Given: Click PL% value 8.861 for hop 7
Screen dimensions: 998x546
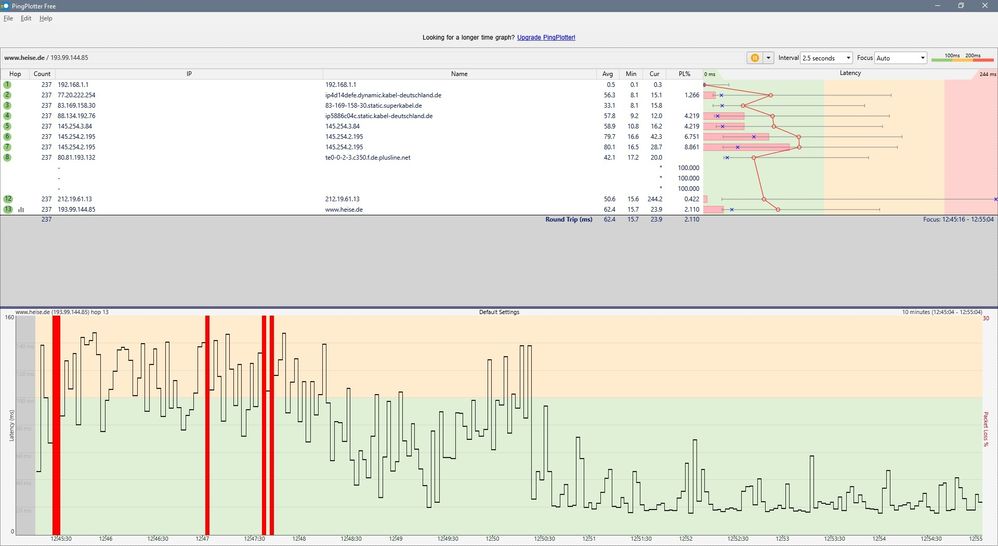Looking at the screenshot, I should click(691, 147).
